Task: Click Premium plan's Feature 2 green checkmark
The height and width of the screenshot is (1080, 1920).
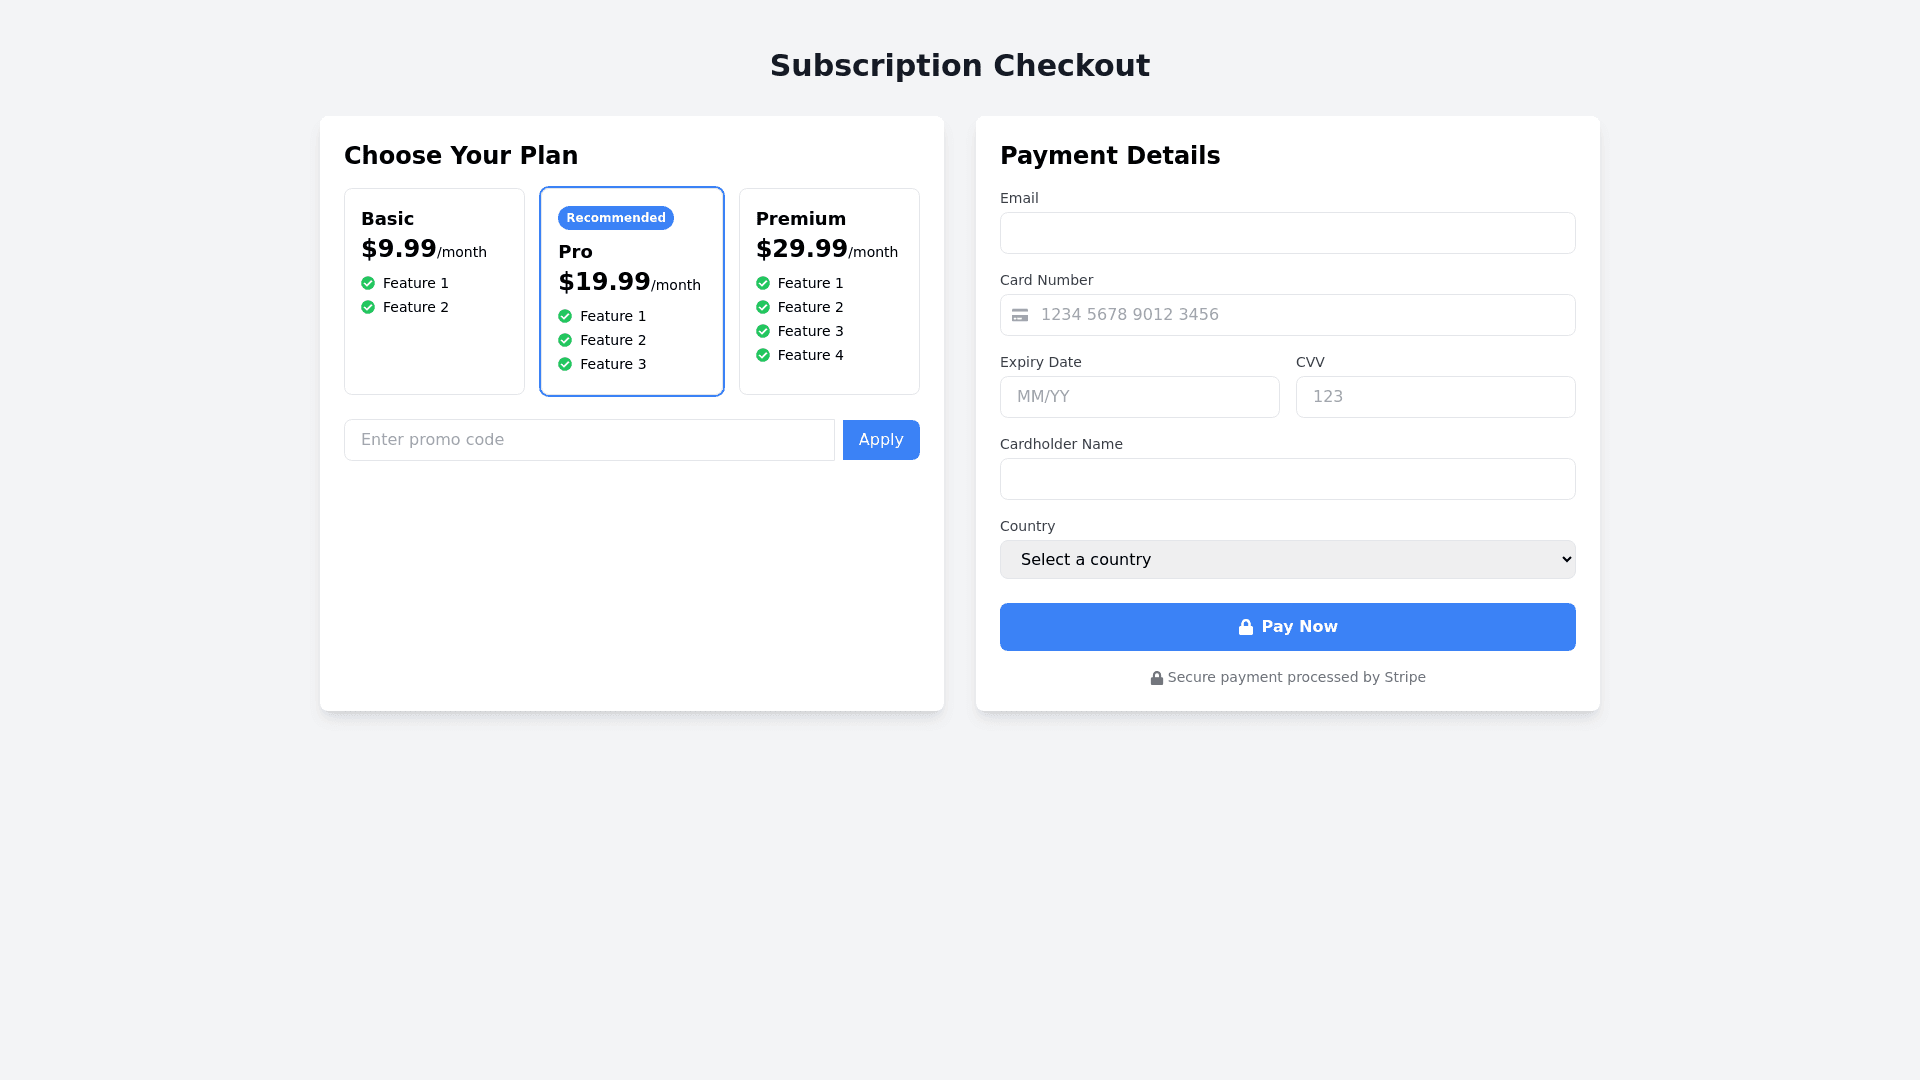Action: point(763,307)
